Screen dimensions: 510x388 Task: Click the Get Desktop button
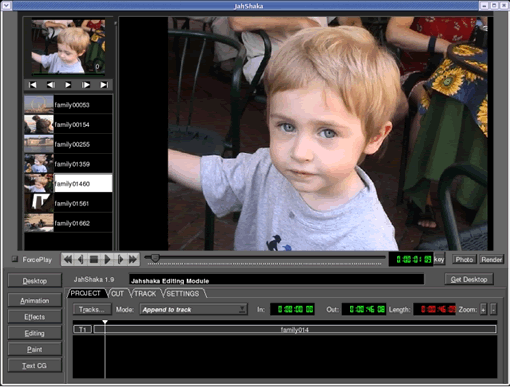pyautogui.click(x=469, y=279)
